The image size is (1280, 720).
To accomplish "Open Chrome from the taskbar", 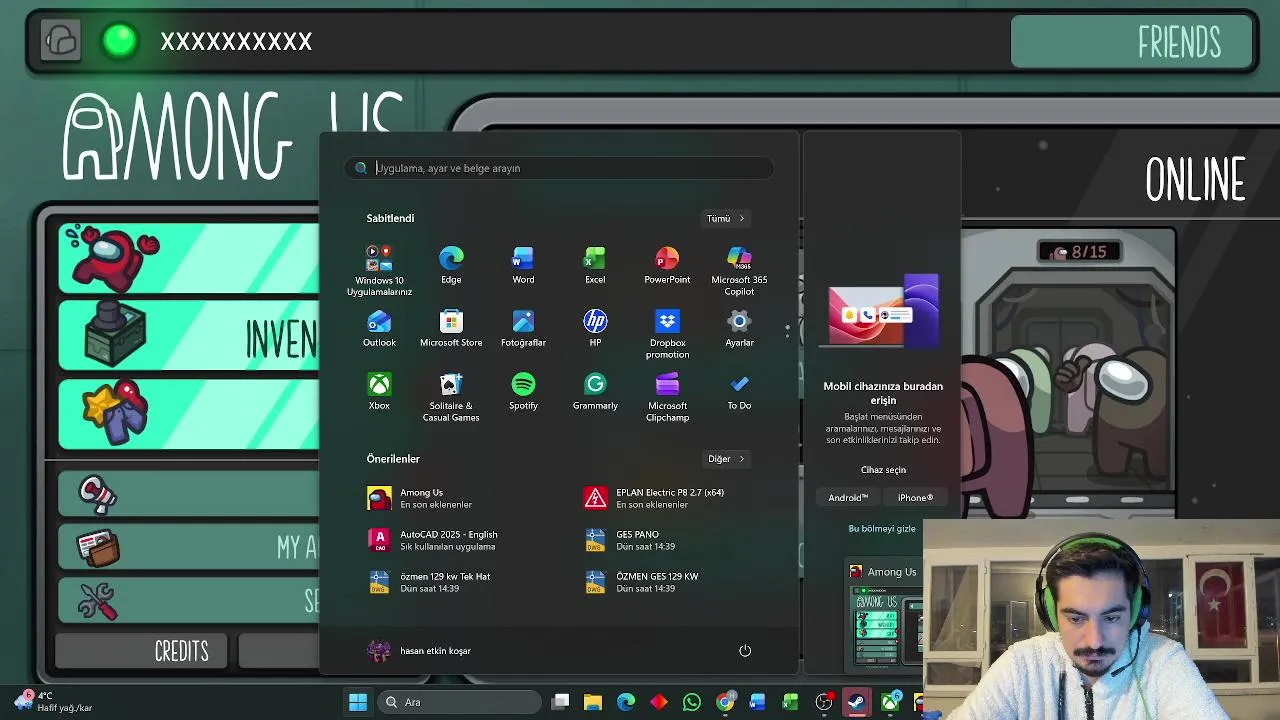I will click(x=725, y=702).
